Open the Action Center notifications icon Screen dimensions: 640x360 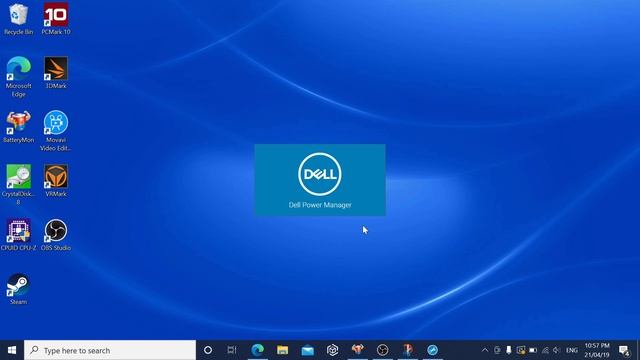pos(624,350)
